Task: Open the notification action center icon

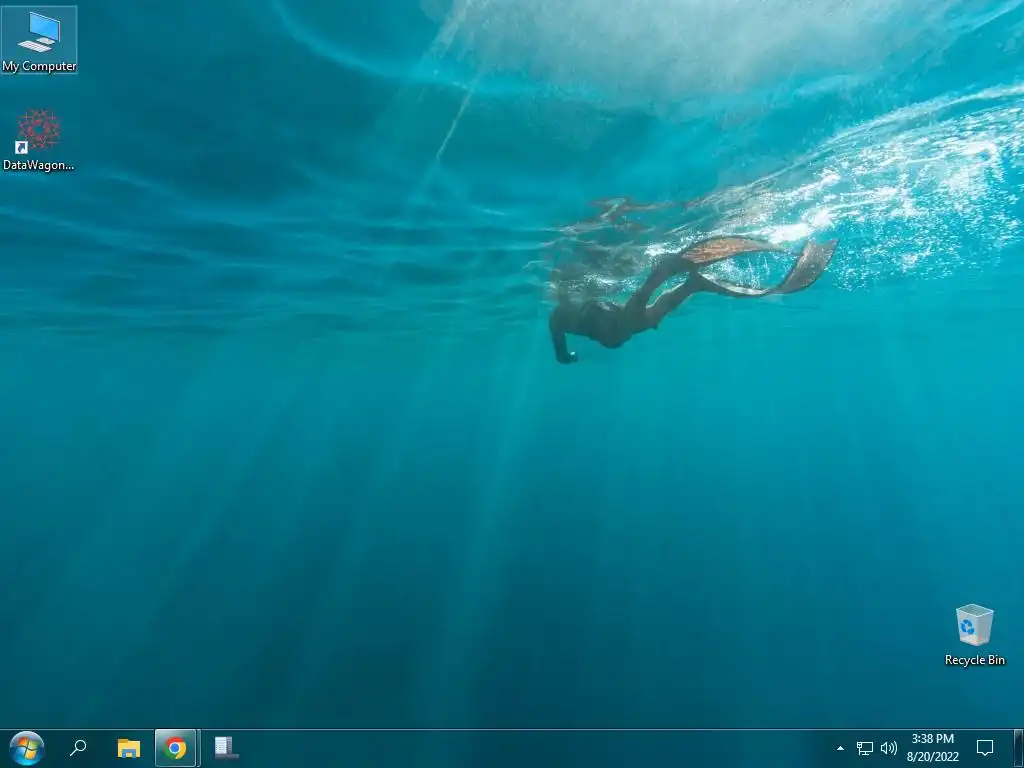Action: [x=985, y=748]
